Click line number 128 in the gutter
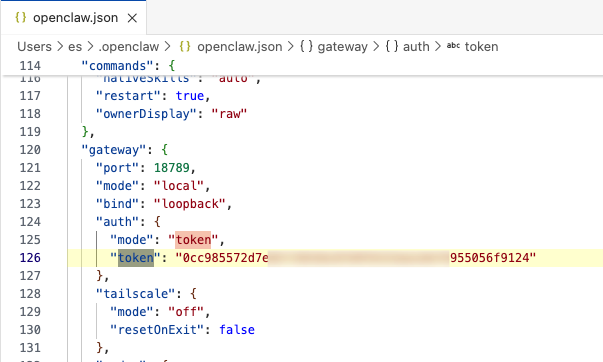 30,294
